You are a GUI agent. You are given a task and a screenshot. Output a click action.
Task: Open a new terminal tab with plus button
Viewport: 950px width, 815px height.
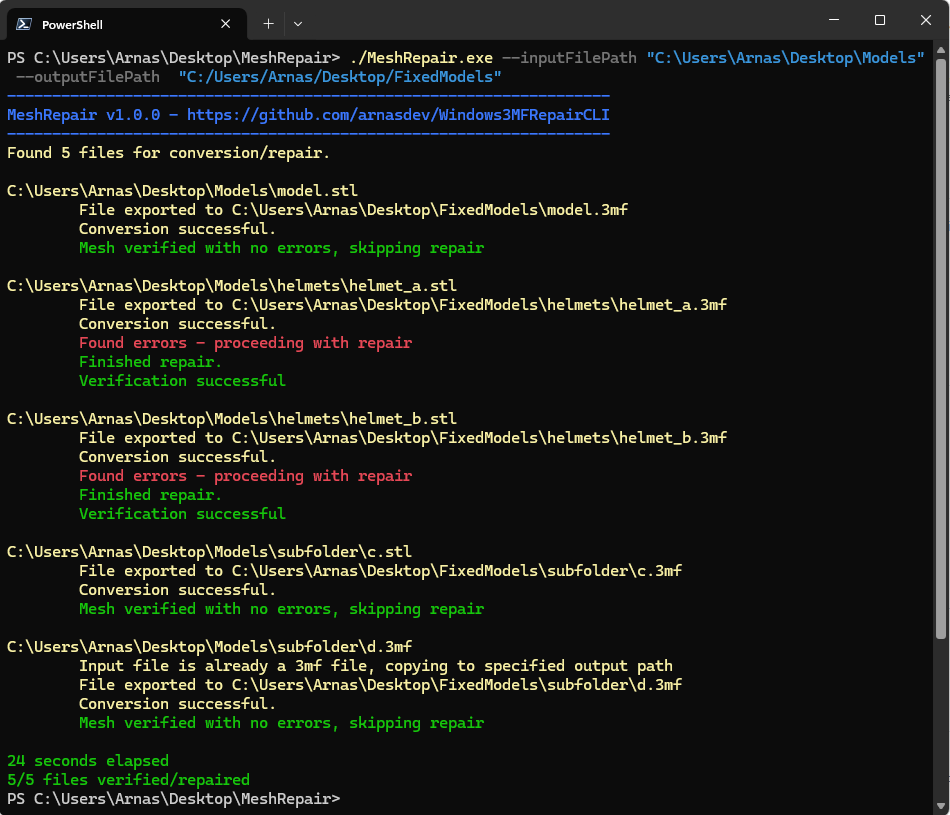coord(268,23)
